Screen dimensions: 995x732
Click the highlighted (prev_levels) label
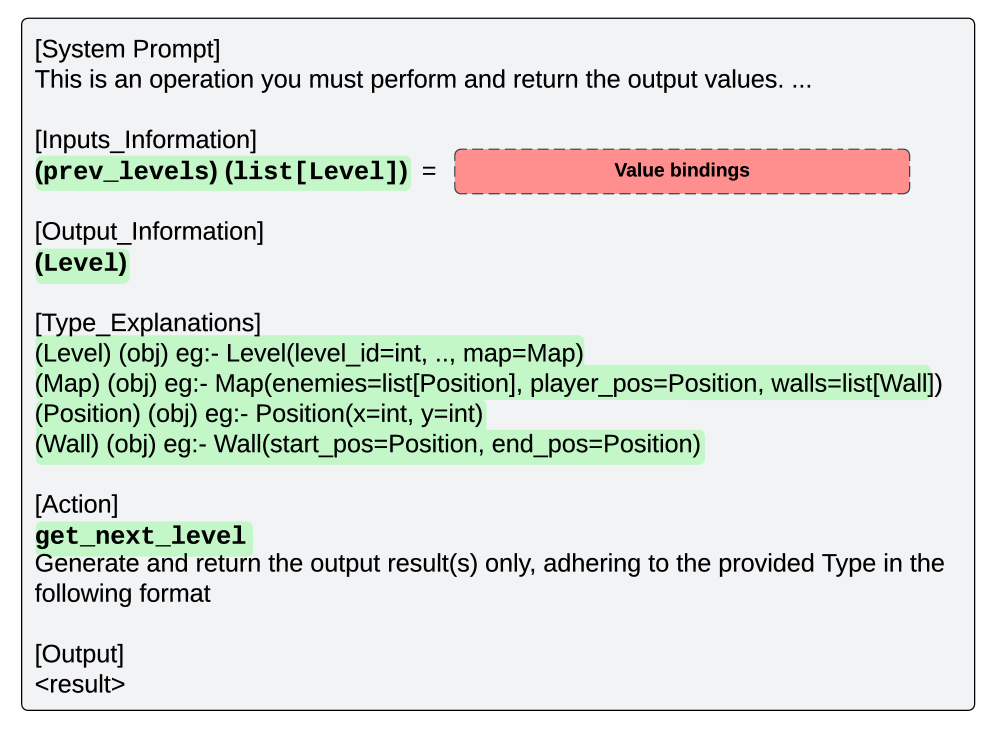(x=126, y=171)
